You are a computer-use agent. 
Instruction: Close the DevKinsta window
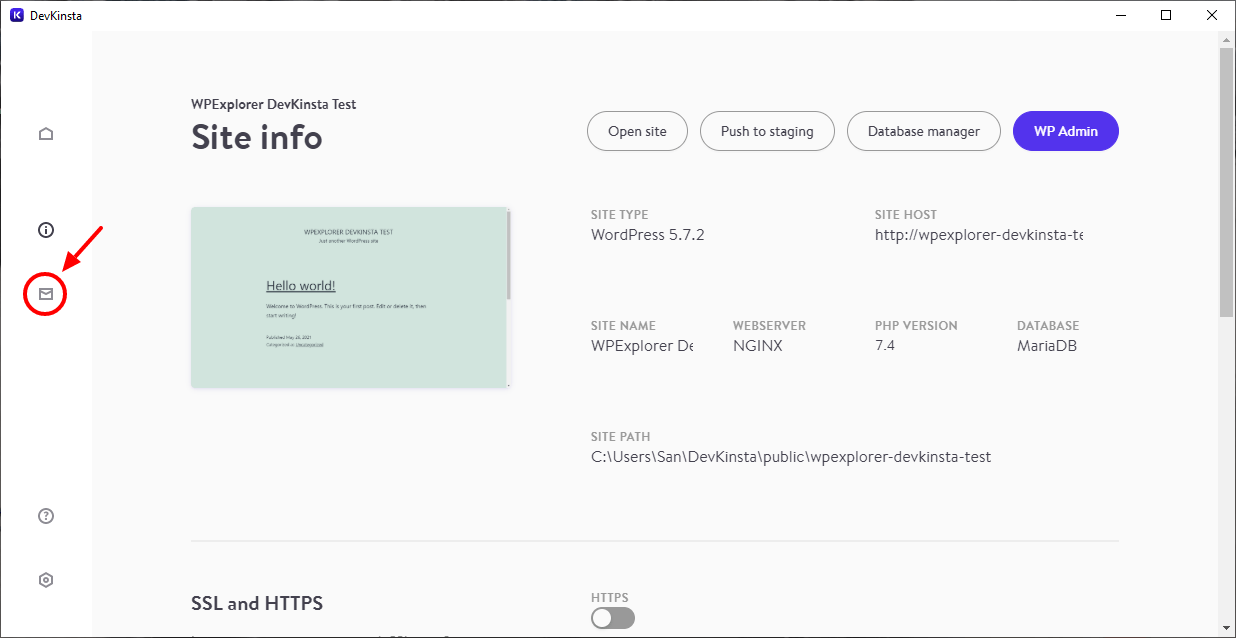coord(1212,15)
